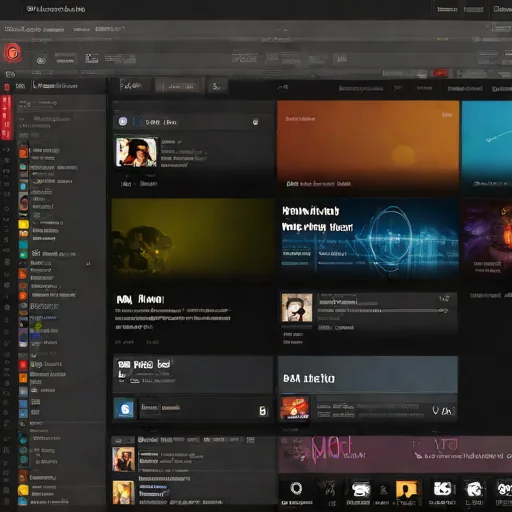
Task: Toggle the small round control right of the blue icon
Action: (x=255, y=122)
